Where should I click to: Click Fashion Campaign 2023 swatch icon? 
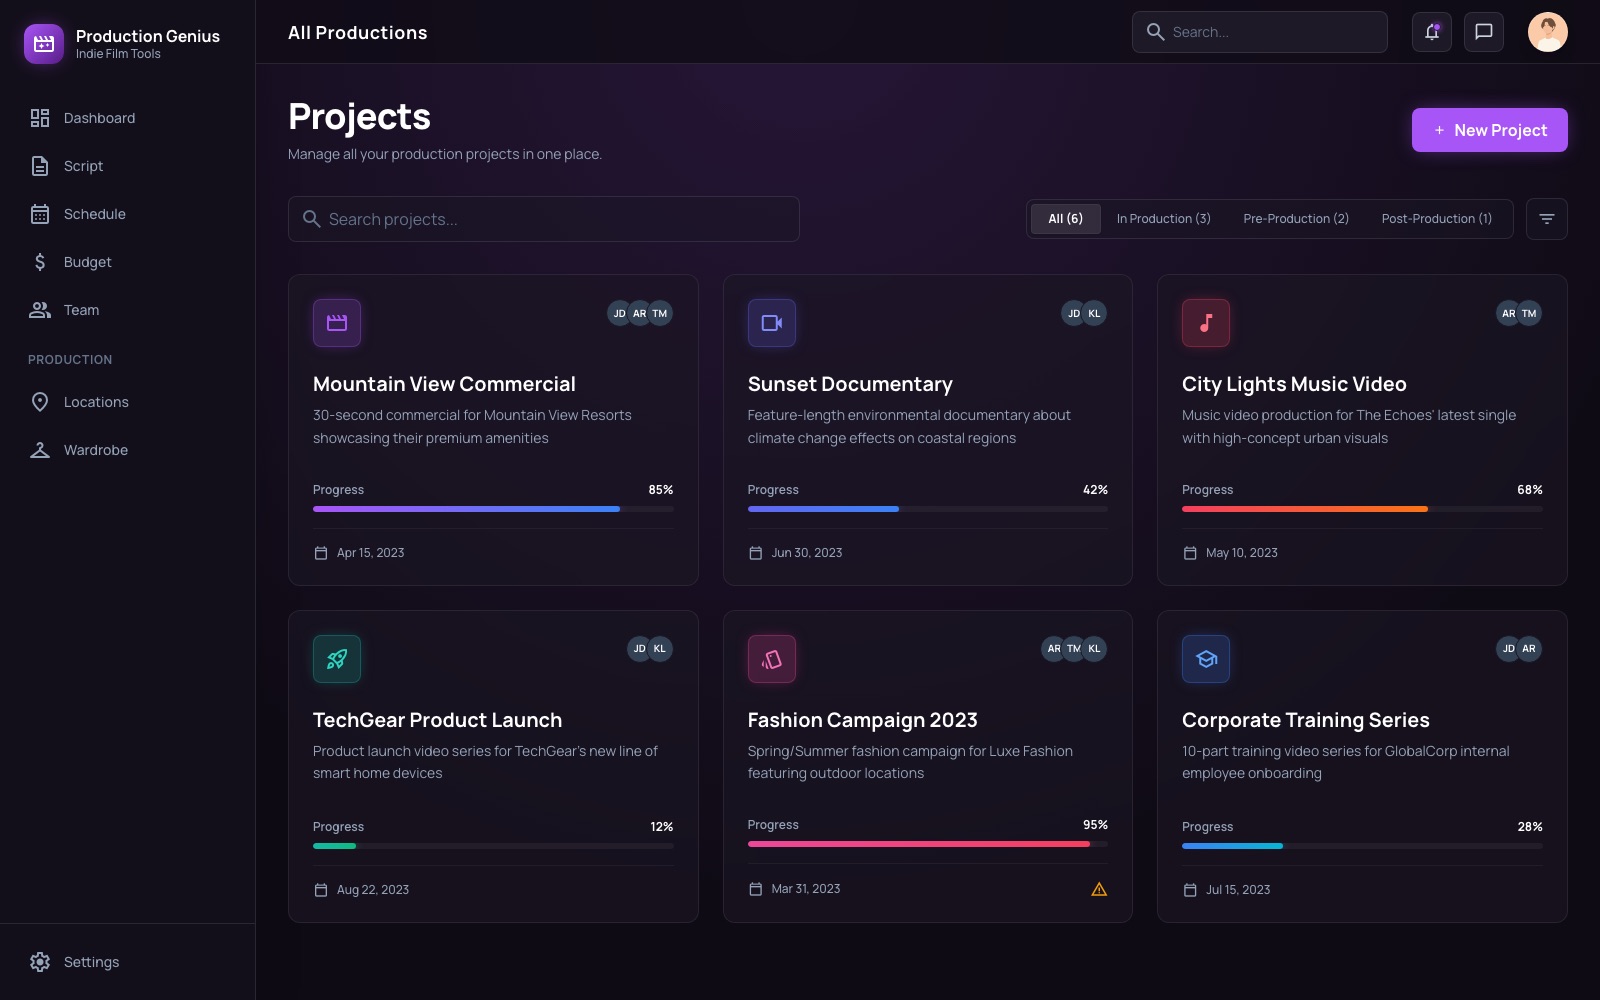tap(772, 659)
